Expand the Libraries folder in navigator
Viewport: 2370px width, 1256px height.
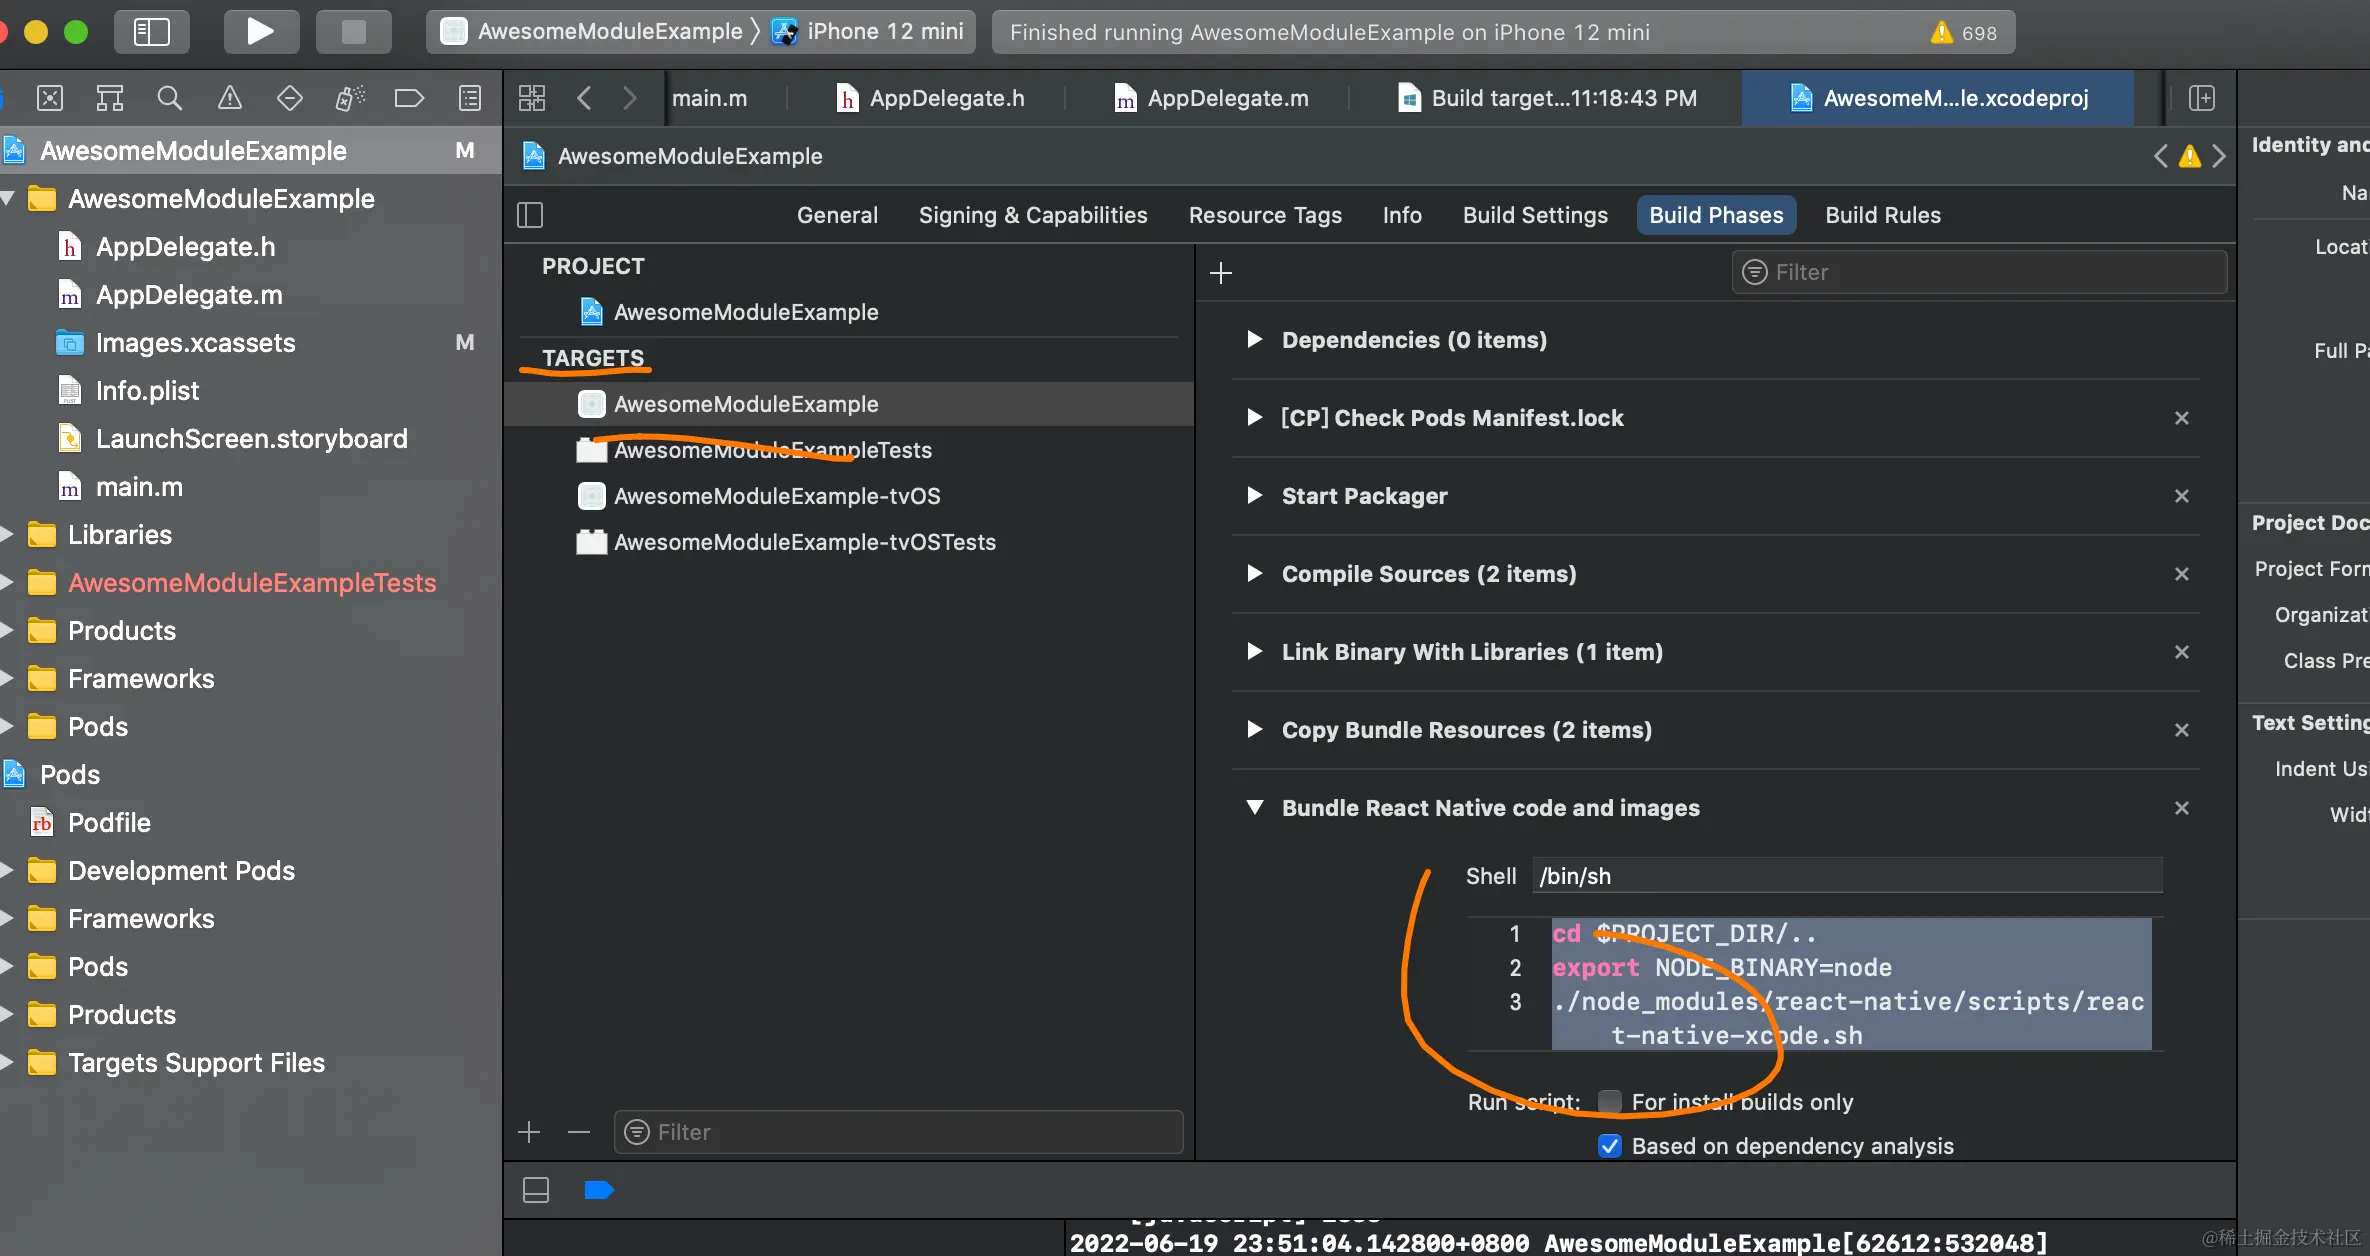[x=8, y=535]
